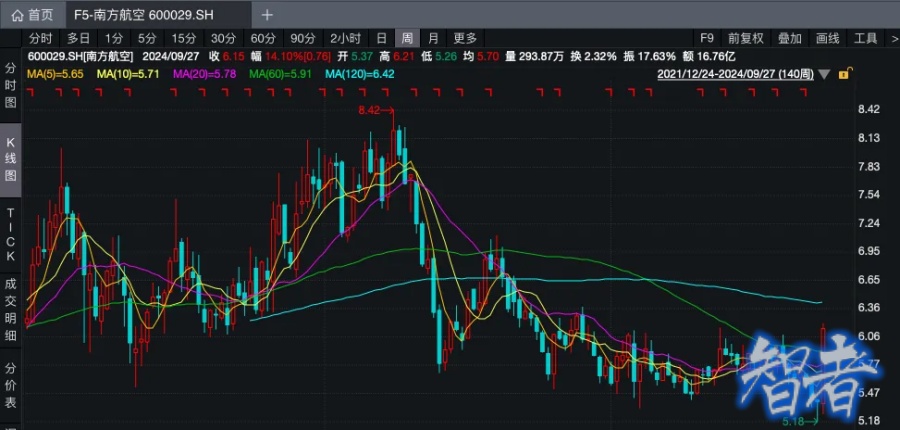This screenshot has width=900, height=430.
Task: Expand the date range dropdown triangle
Action: (x=824, y=75)
